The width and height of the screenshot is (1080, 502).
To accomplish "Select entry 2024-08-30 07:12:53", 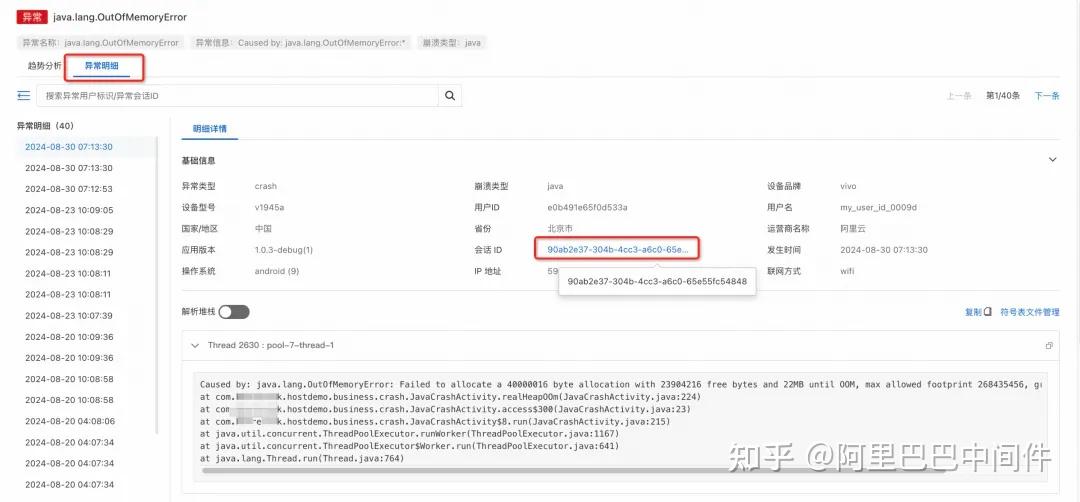I will tap(69, 189).
